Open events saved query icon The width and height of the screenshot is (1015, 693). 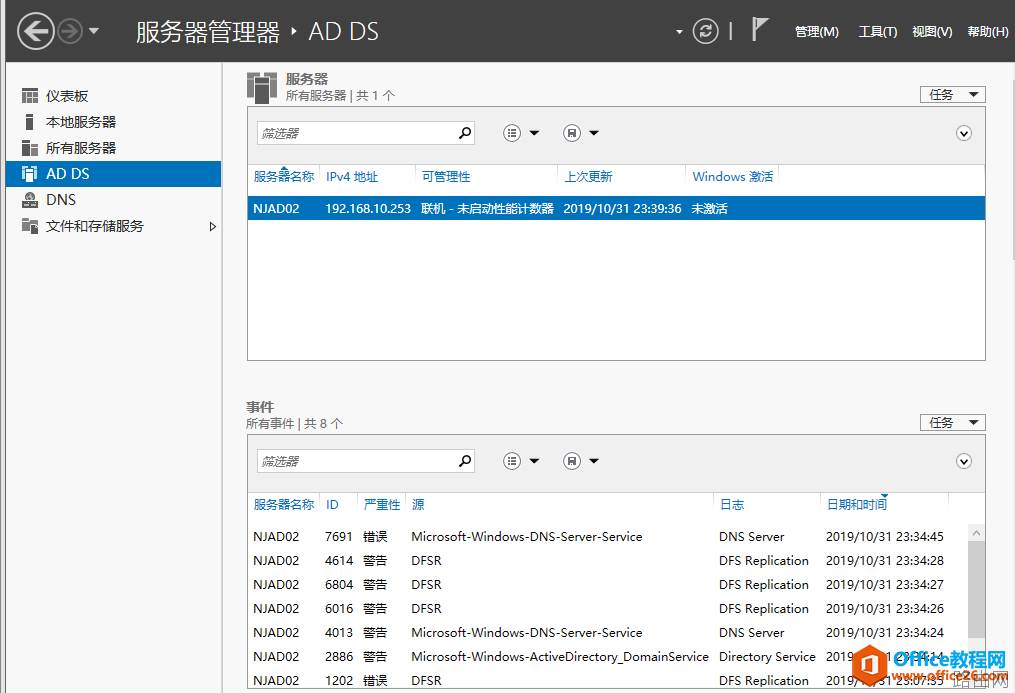(x=572, y=461)
